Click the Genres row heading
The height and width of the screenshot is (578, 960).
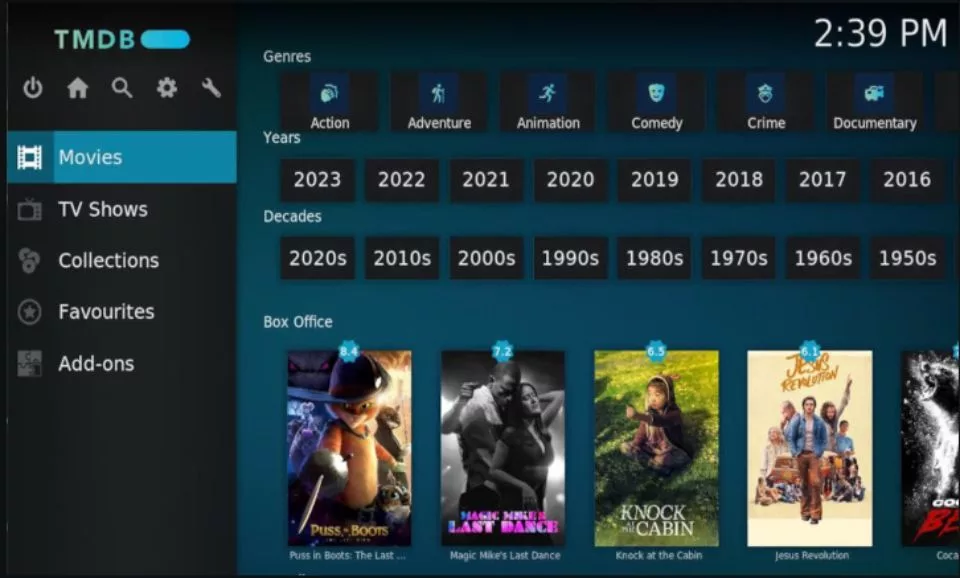[x=287, y=56]
